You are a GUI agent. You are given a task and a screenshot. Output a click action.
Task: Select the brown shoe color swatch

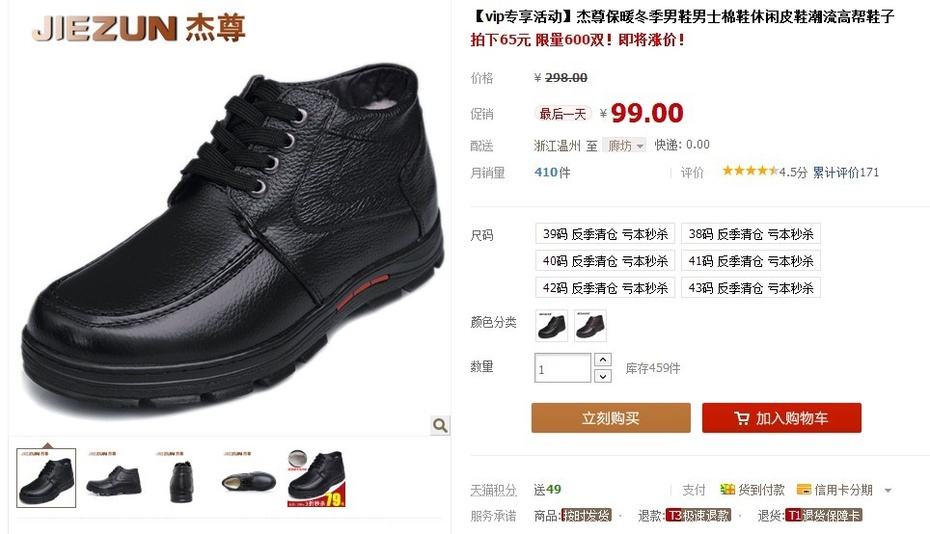591,326
